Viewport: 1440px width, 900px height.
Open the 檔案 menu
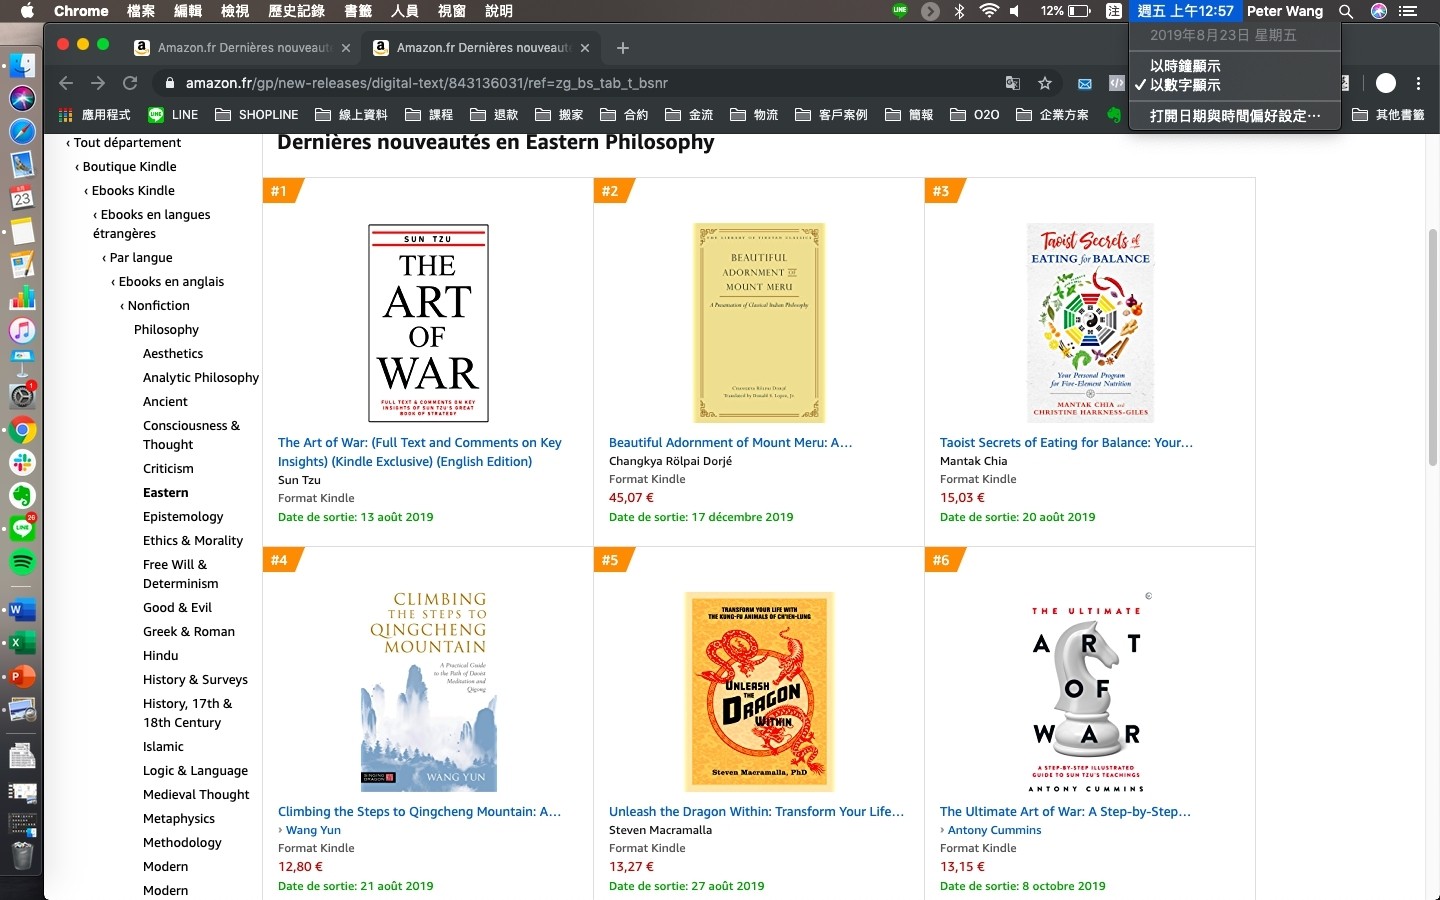[141, 11]
